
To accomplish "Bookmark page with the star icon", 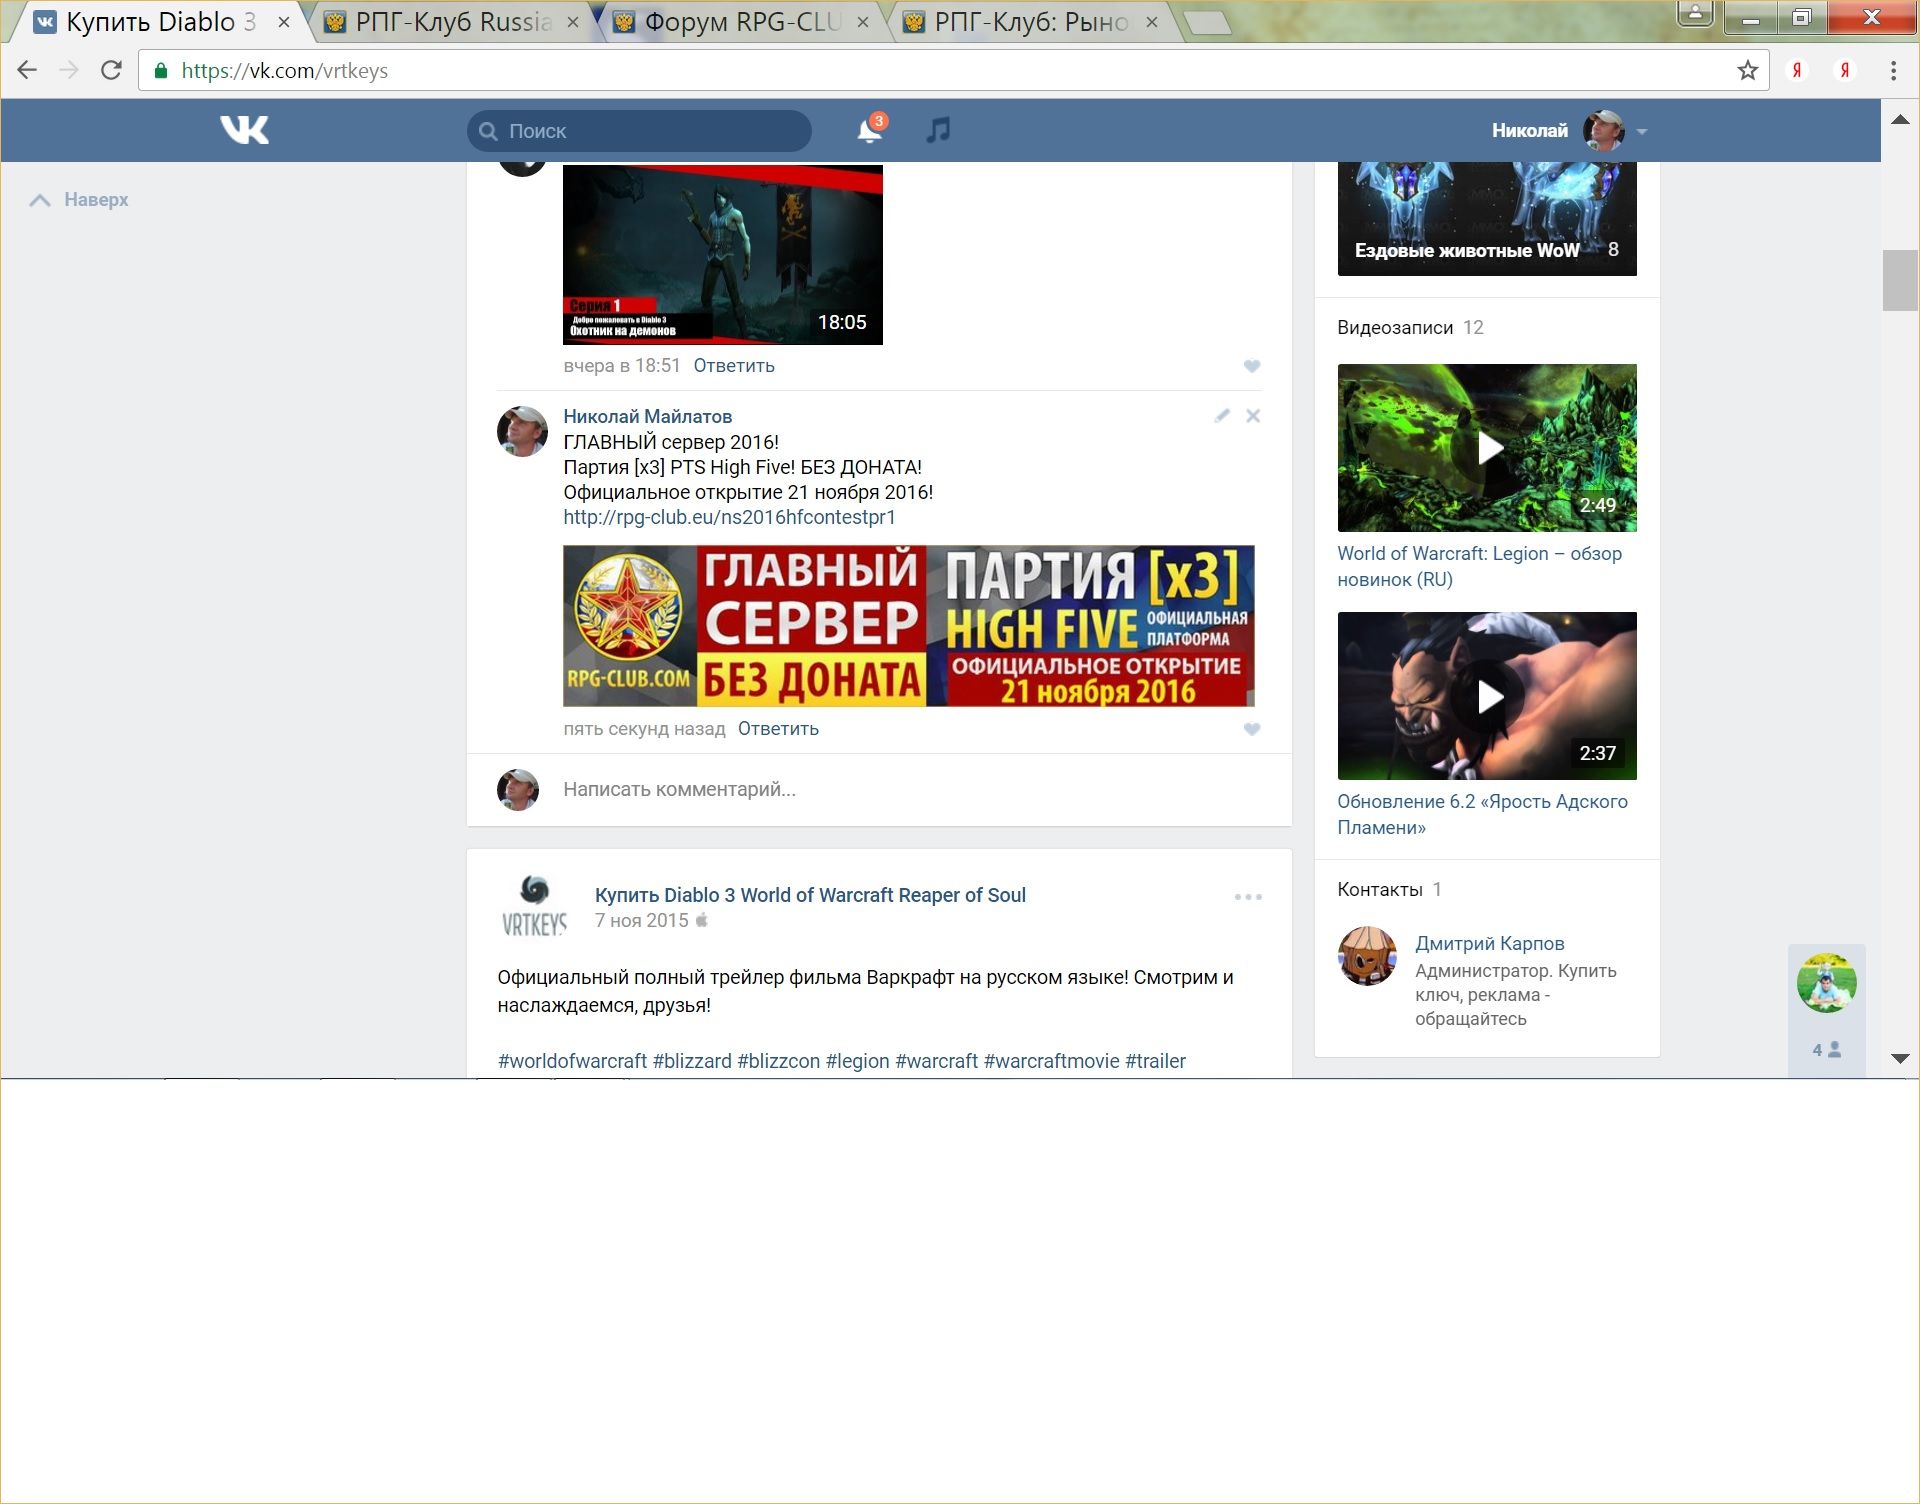I will [x=1747, y=70].
